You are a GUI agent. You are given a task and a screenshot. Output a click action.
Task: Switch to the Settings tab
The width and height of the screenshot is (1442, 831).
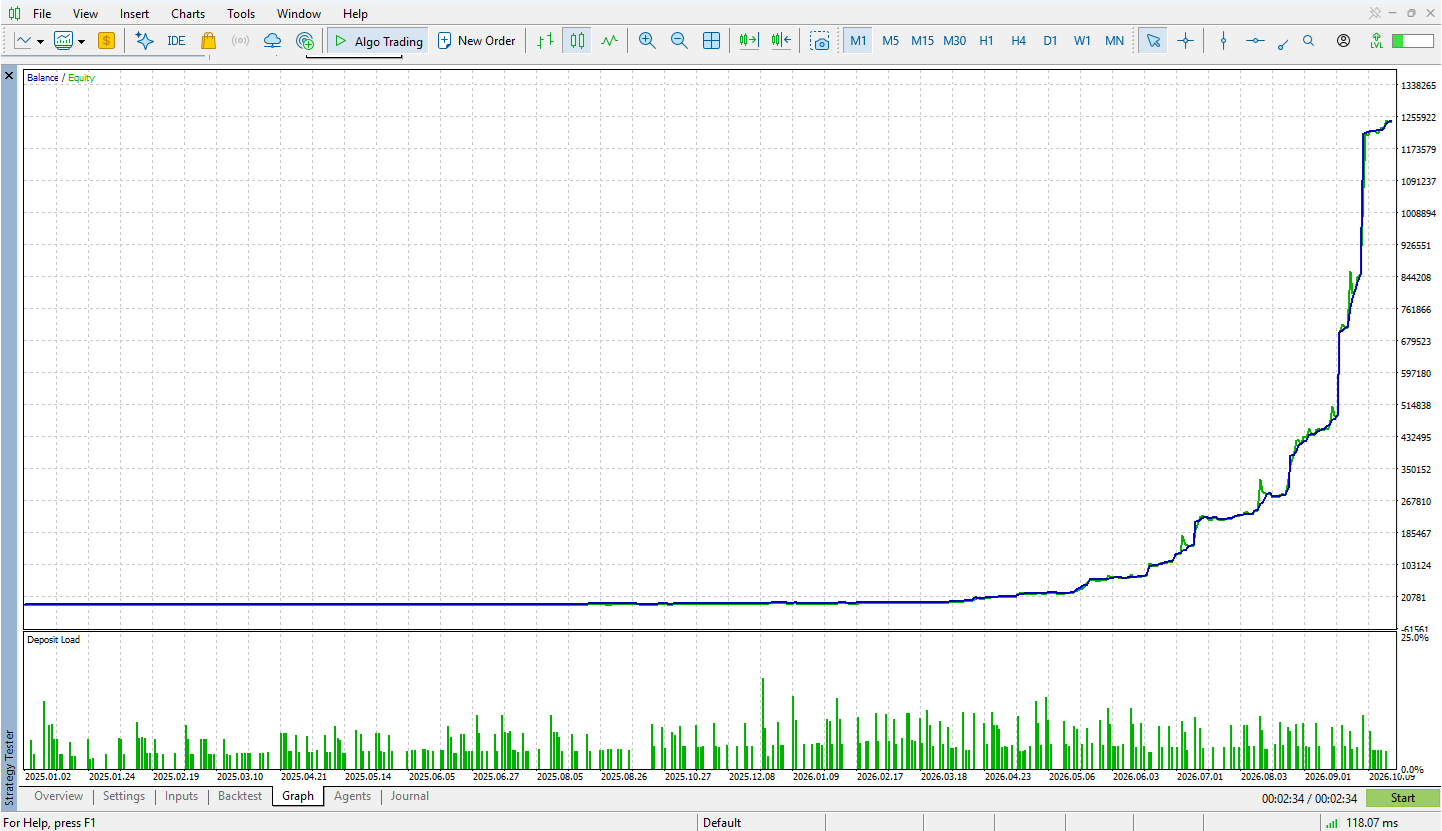point(124,796)
